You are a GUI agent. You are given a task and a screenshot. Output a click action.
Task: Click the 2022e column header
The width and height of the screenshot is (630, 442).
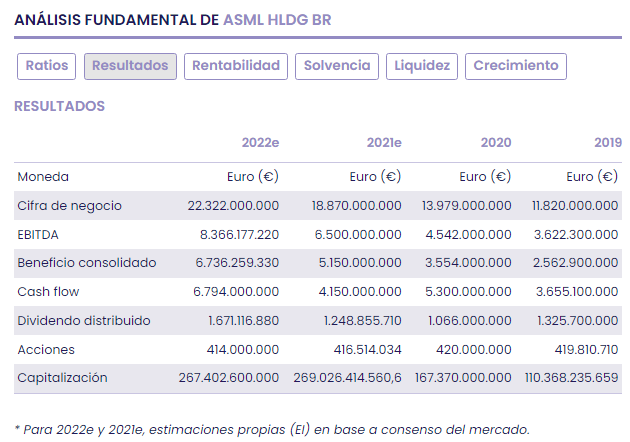click(260, 143)
